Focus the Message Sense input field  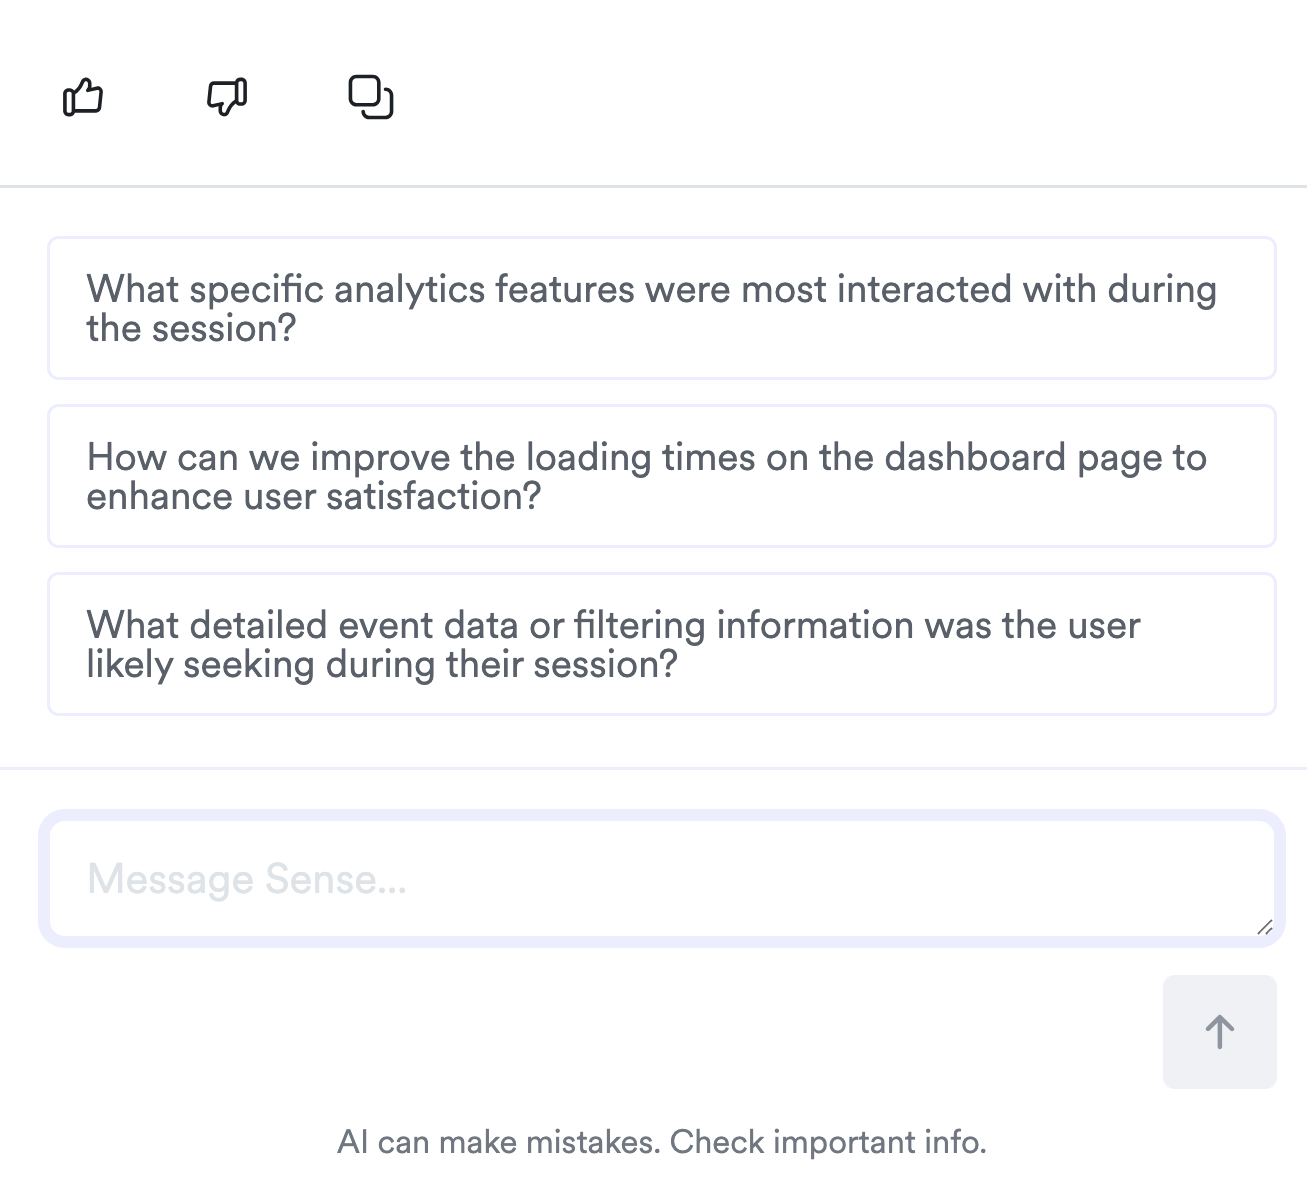coord(661,879)
